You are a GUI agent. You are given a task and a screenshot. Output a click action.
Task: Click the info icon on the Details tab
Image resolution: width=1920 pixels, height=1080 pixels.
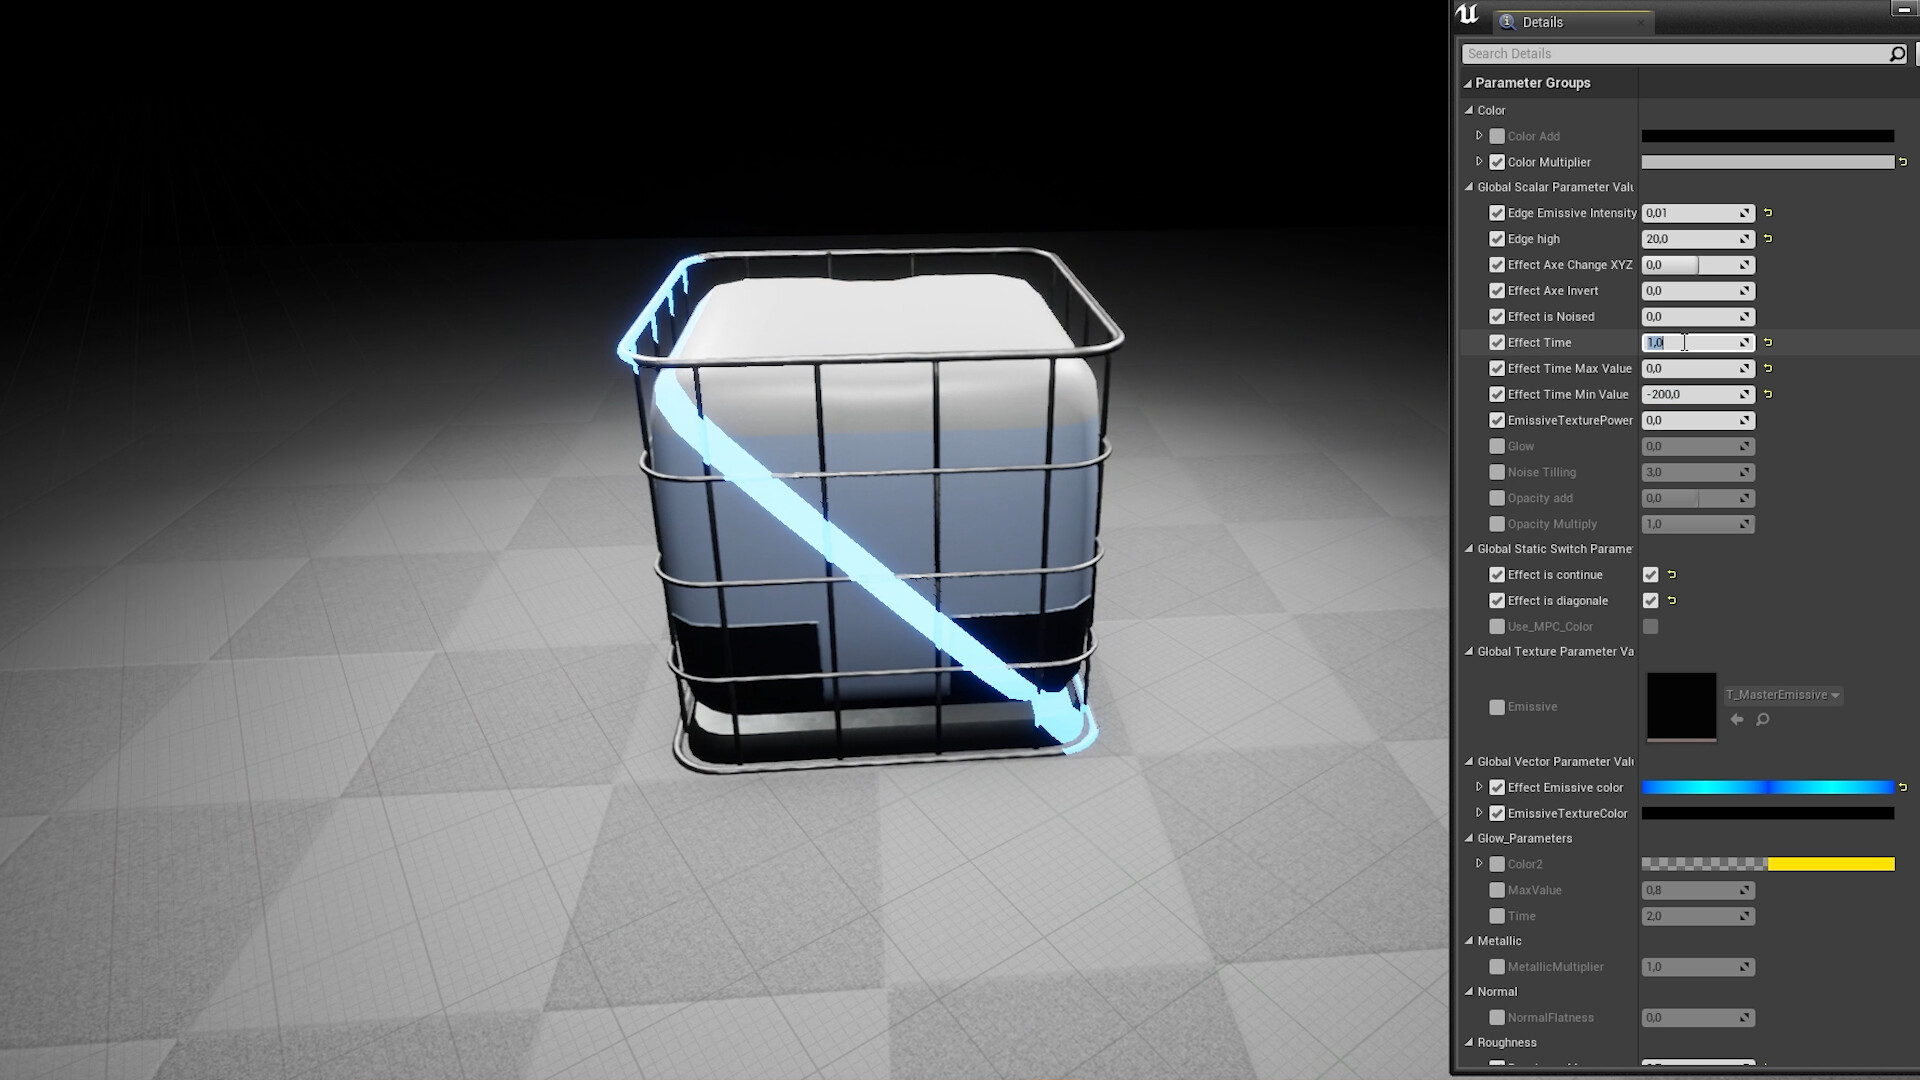pyautogui.click(x=1506, y=21)
